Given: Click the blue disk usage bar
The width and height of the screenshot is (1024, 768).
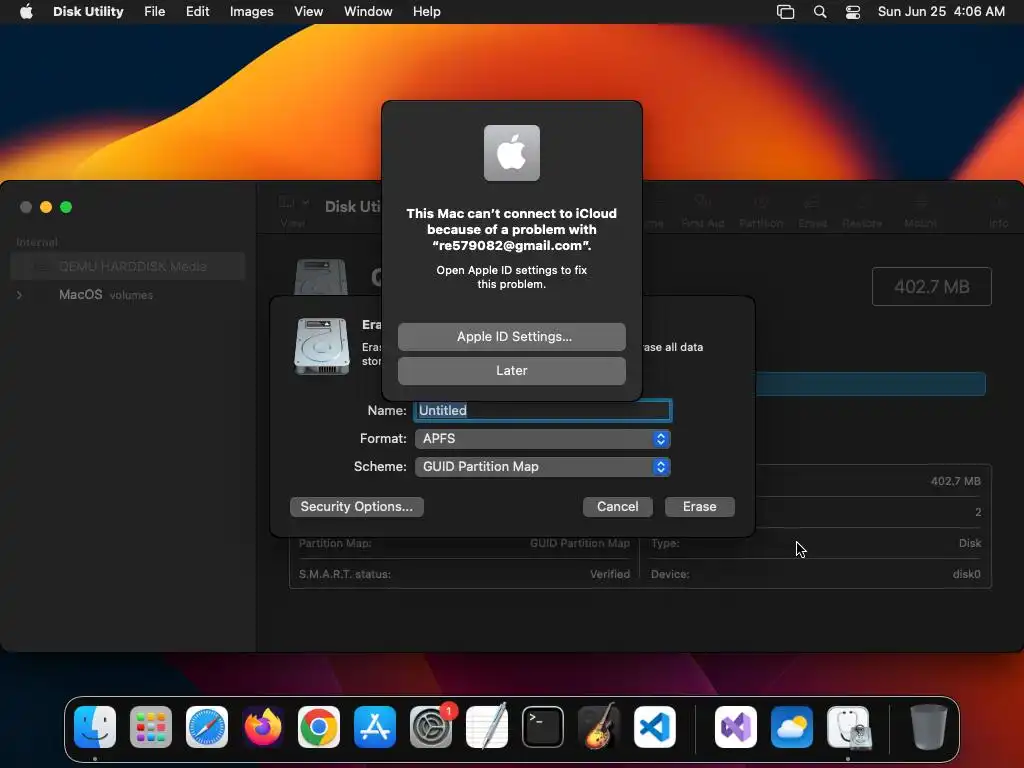Looking at the screenshot, I should (871, 384).
